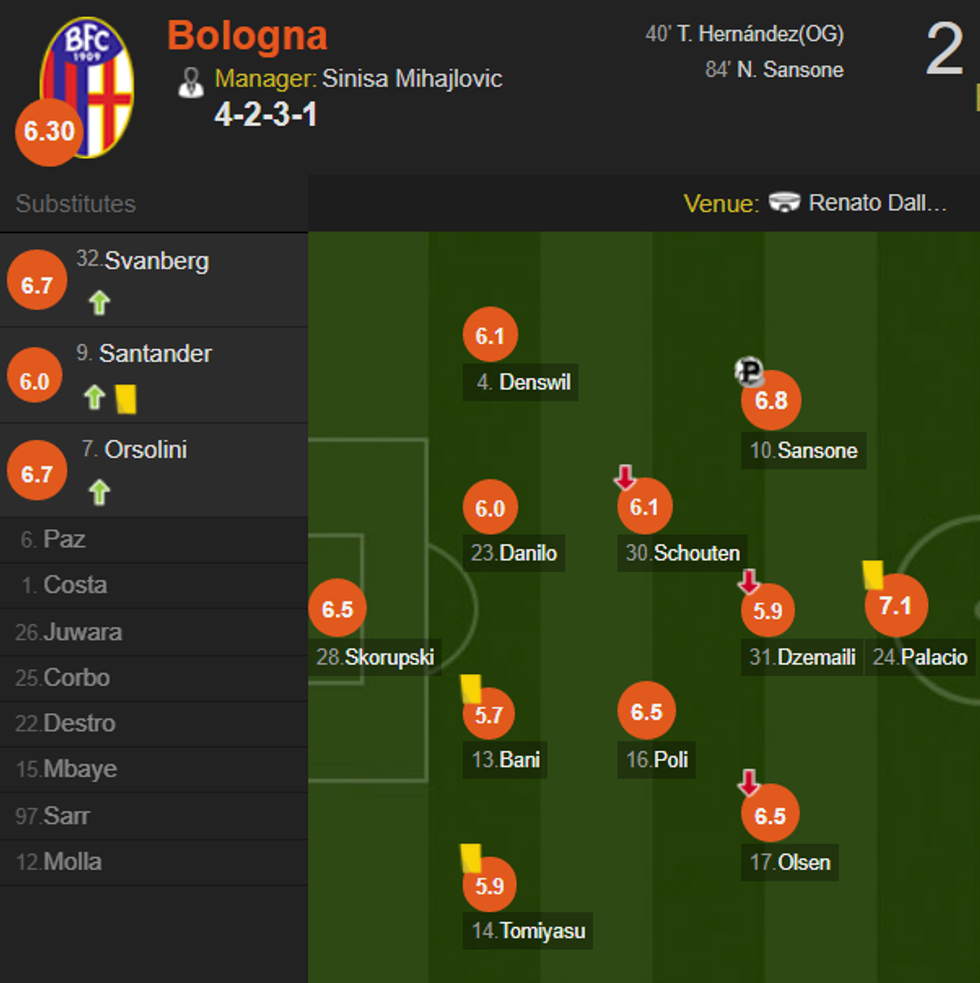Select Bologna team name heading
Viewport: 980px width, 983px height.
[x=247, y=36]
